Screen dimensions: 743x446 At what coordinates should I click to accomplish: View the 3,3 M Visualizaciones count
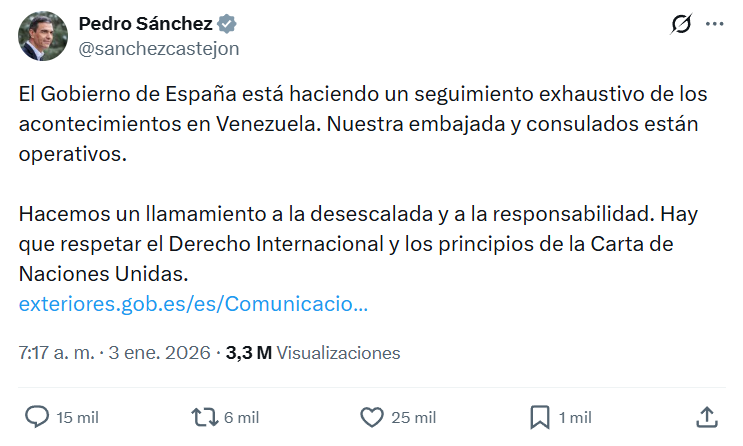(313, 353)
